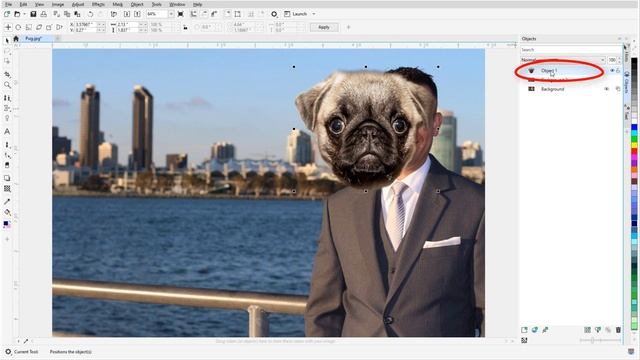Select the Zoom magnifier tool
The height and width of the screenshot is (360, 640).
7,85
